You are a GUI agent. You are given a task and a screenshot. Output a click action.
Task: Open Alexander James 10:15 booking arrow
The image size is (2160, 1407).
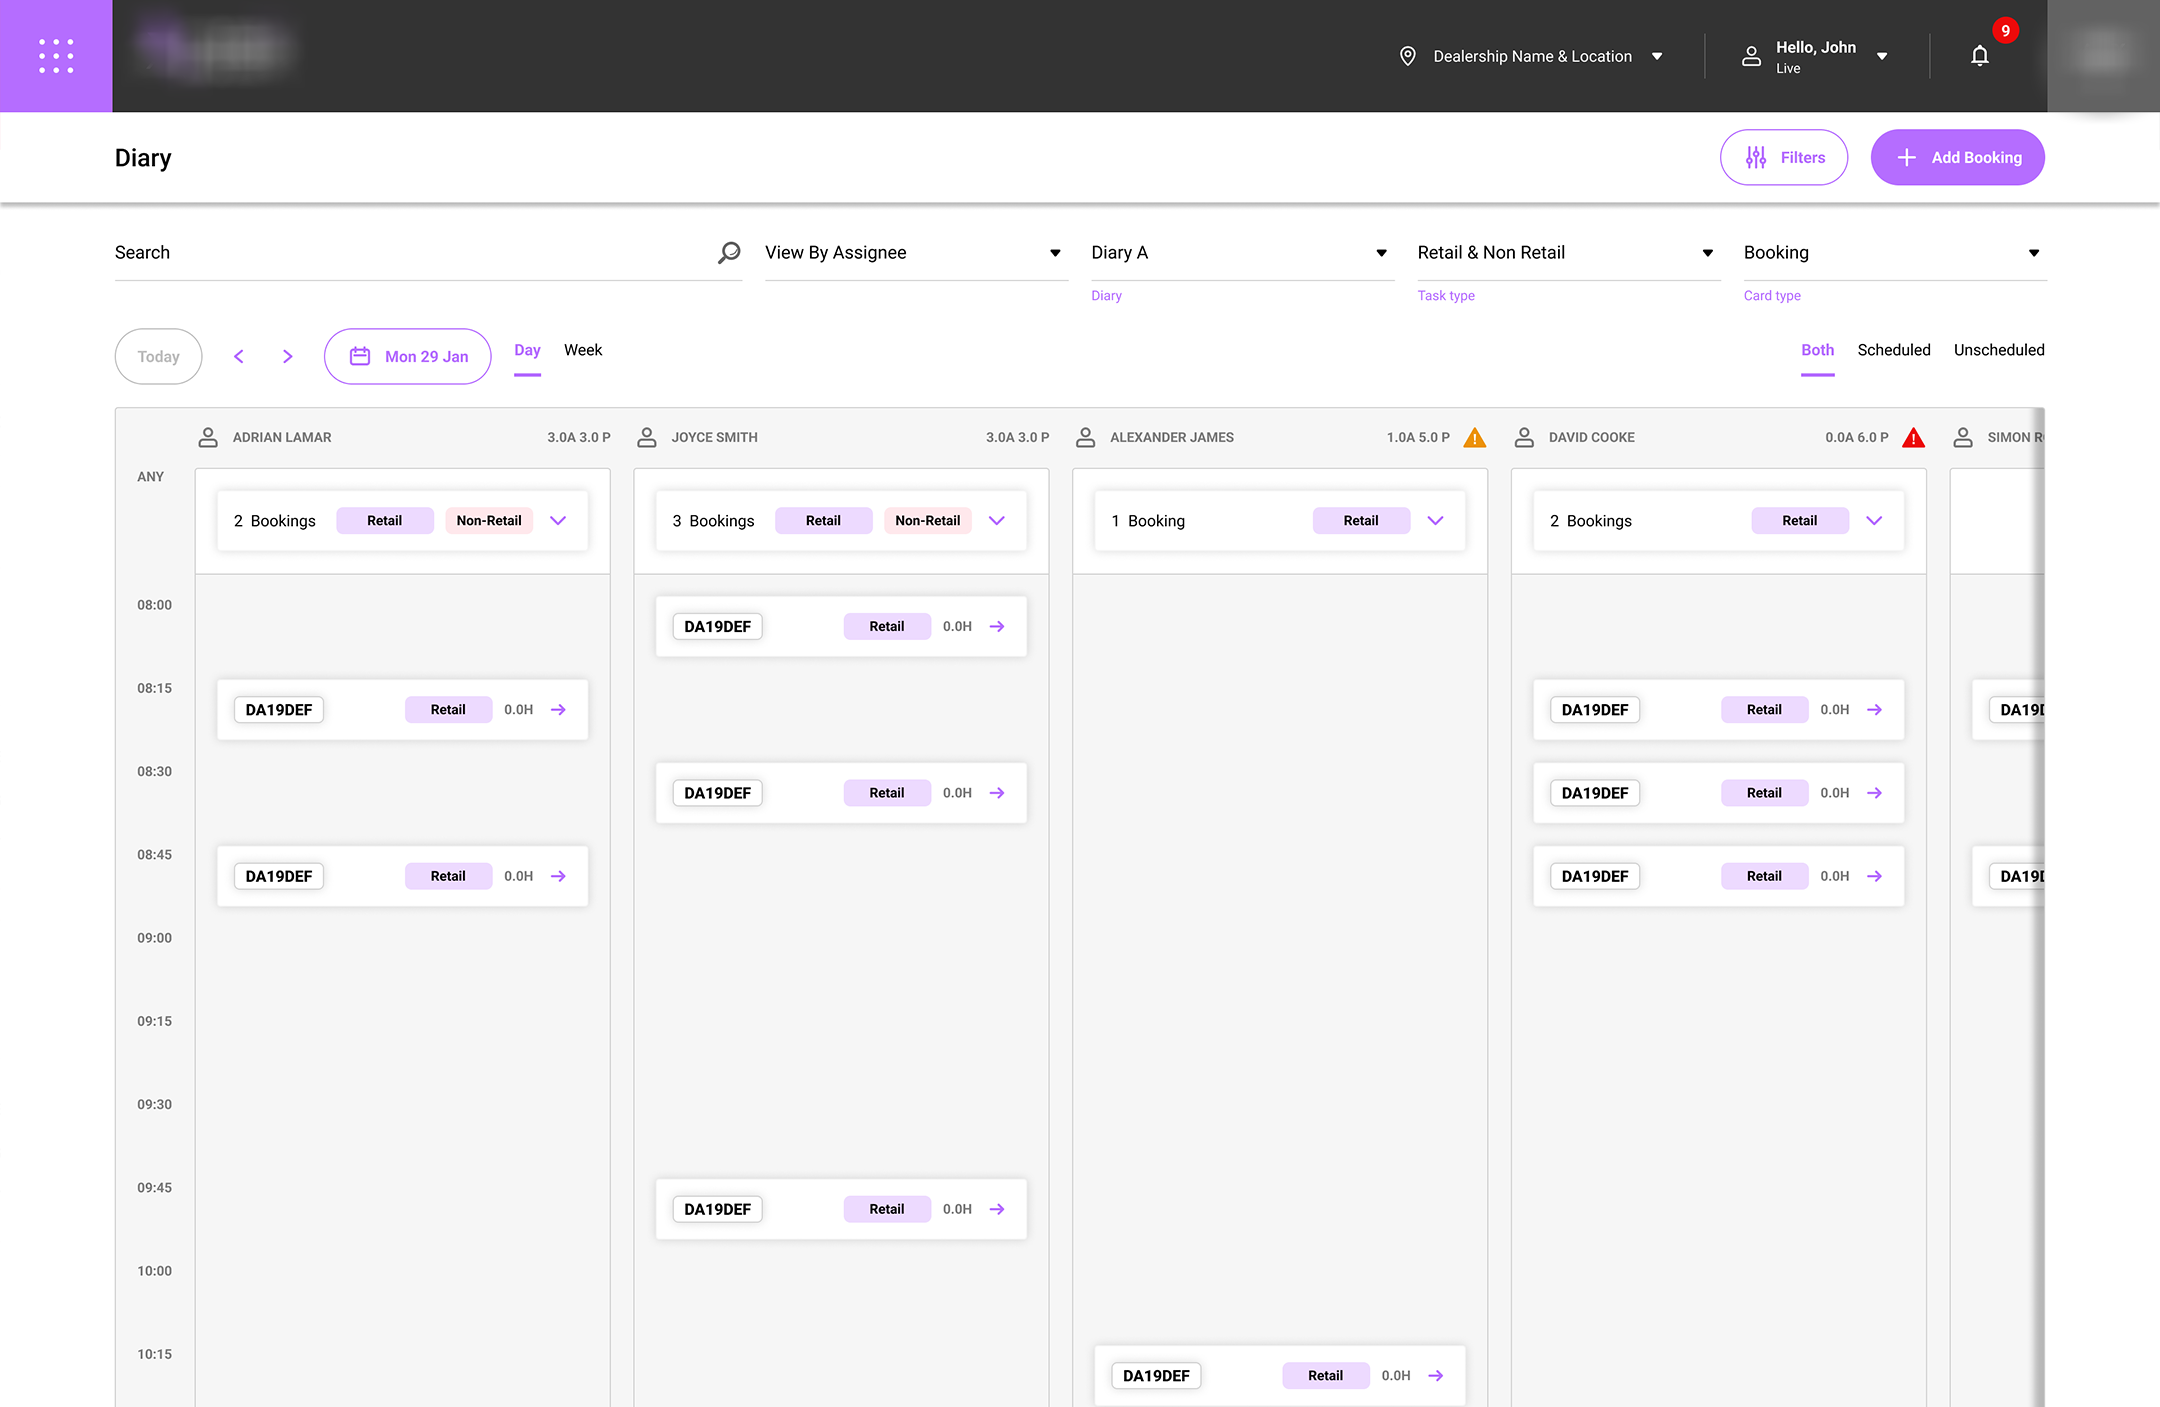click(1436, 1376)
